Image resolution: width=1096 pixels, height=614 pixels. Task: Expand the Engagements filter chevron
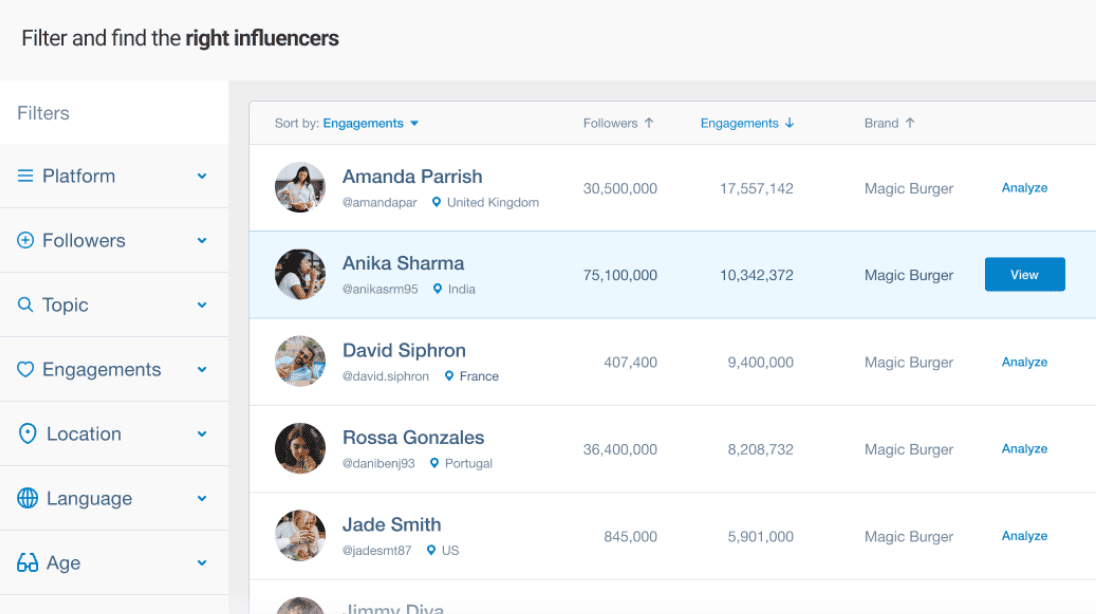[202, 370]
